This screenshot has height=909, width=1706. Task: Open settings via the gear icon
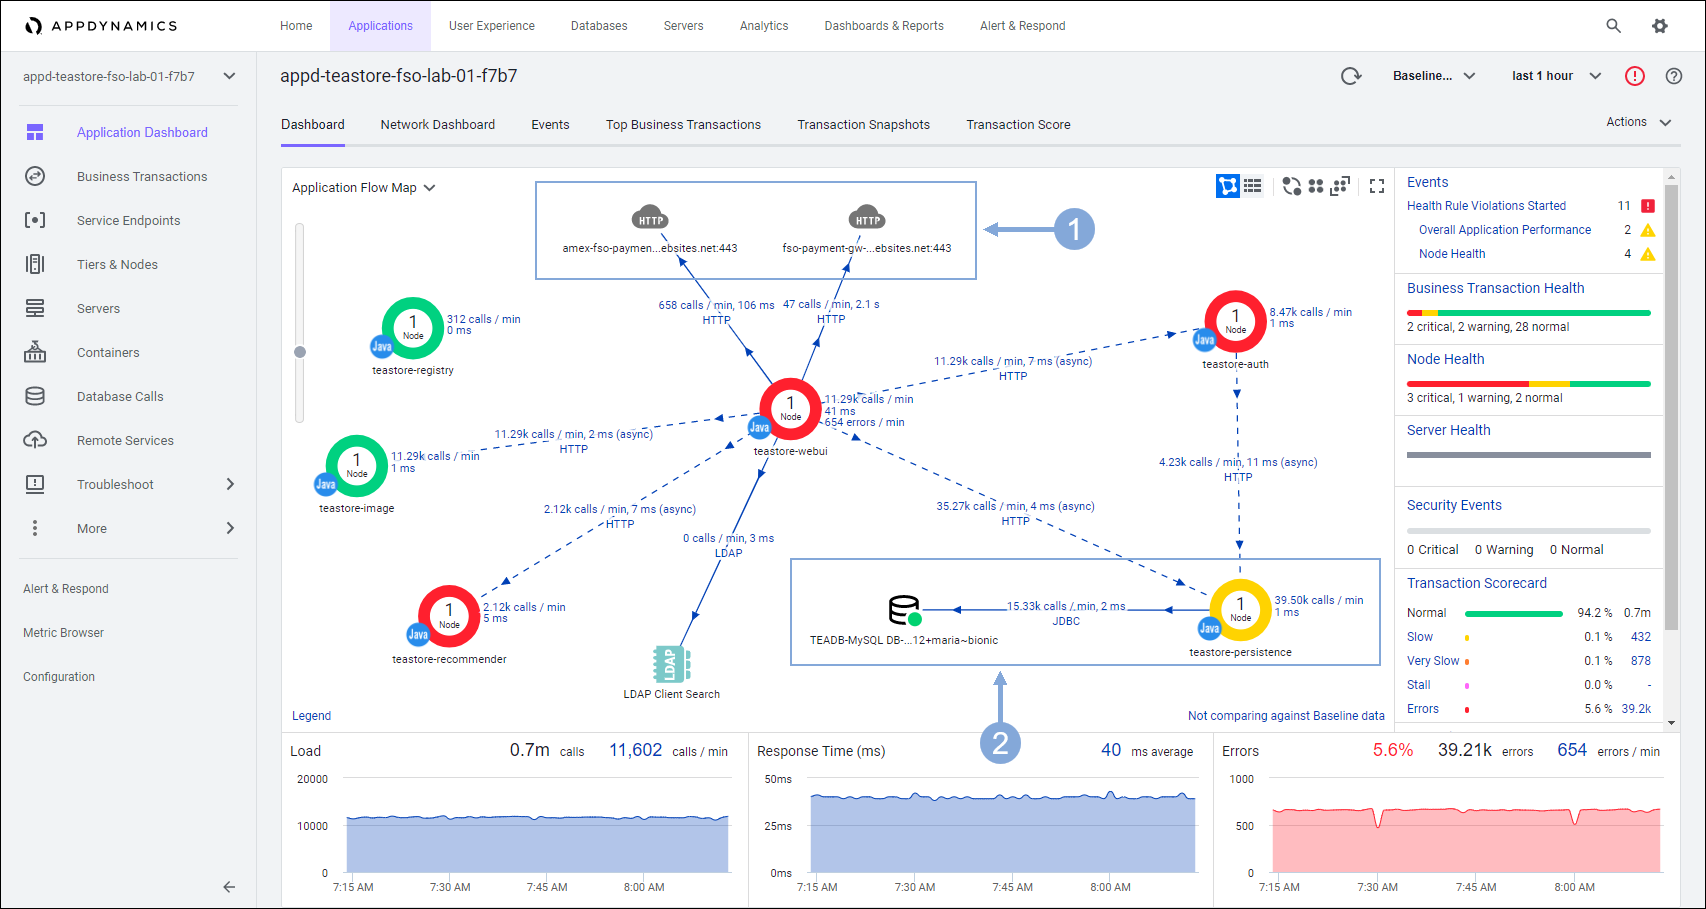pyautogui.click(x=1660, y=26)
